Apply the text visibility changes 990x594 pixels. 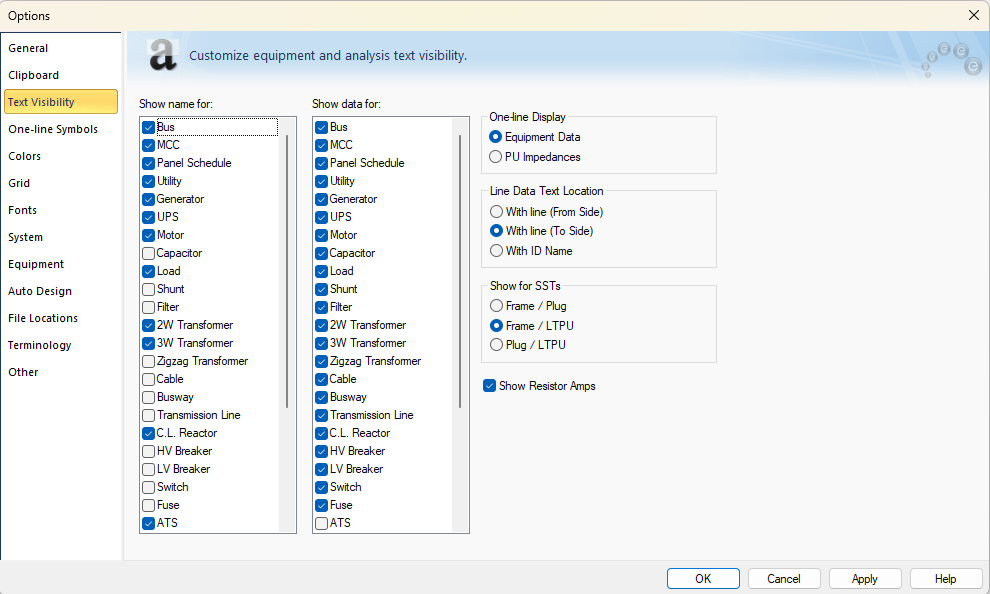(864, 579)
